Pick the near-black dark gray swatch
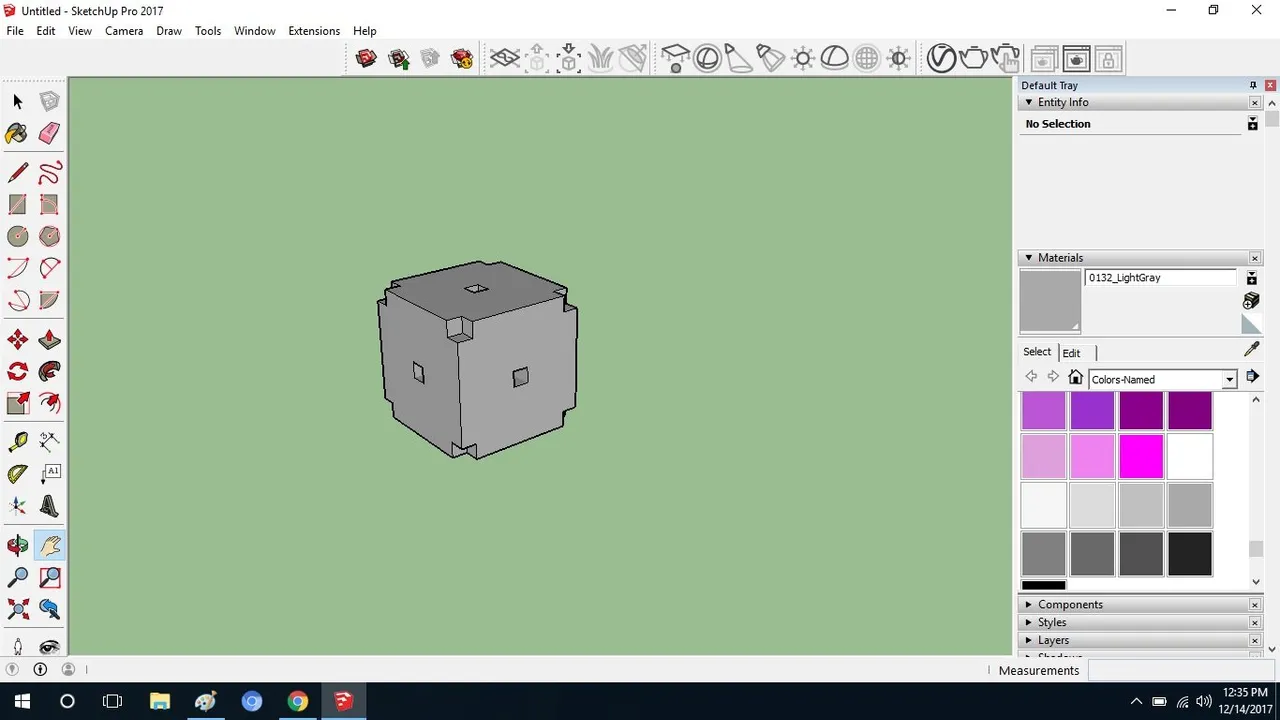 pos(1190,554)
